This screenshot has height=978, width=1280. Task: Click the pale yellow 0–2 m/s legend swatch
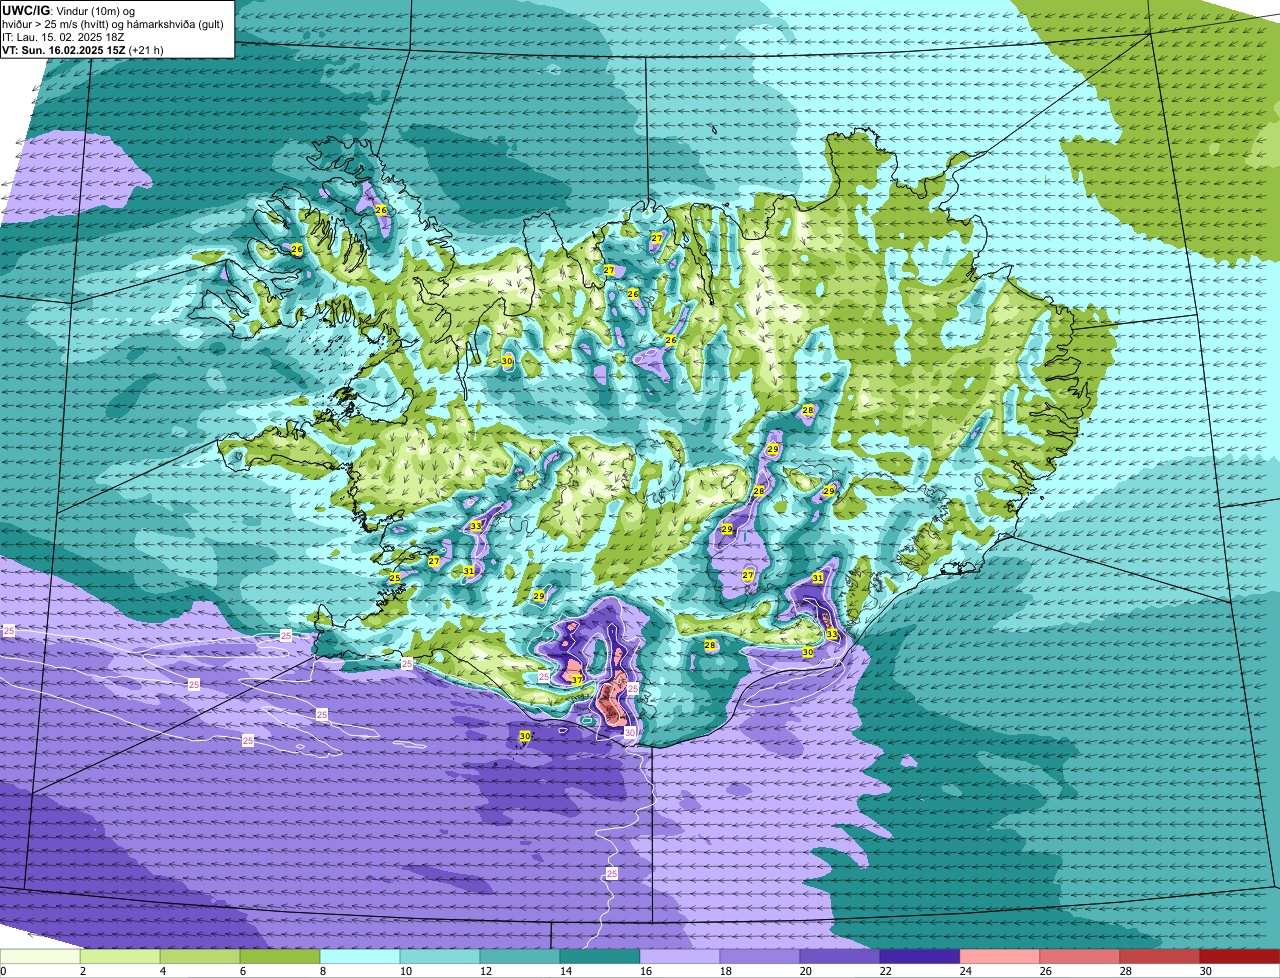(40, 956)
